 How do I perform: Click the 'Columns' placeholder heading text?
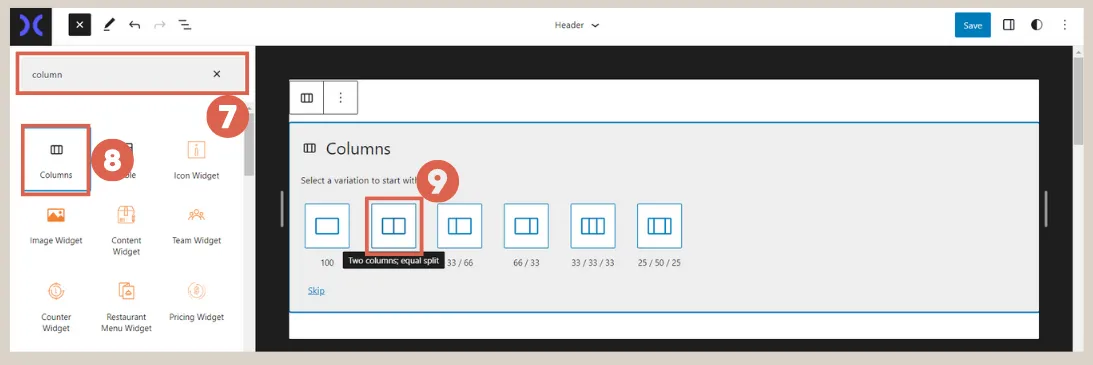(358, 148)
